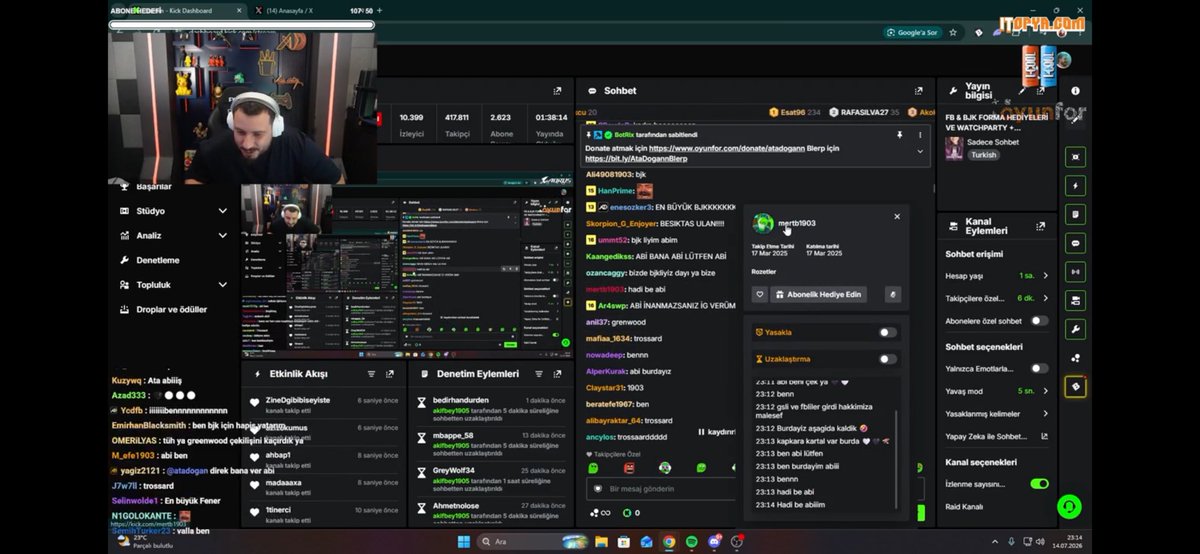Click username akifbey1905 under bedirhandurden entry
Image resolution: width=1200 pixels, height=554 pixels.
click(452, 411)
